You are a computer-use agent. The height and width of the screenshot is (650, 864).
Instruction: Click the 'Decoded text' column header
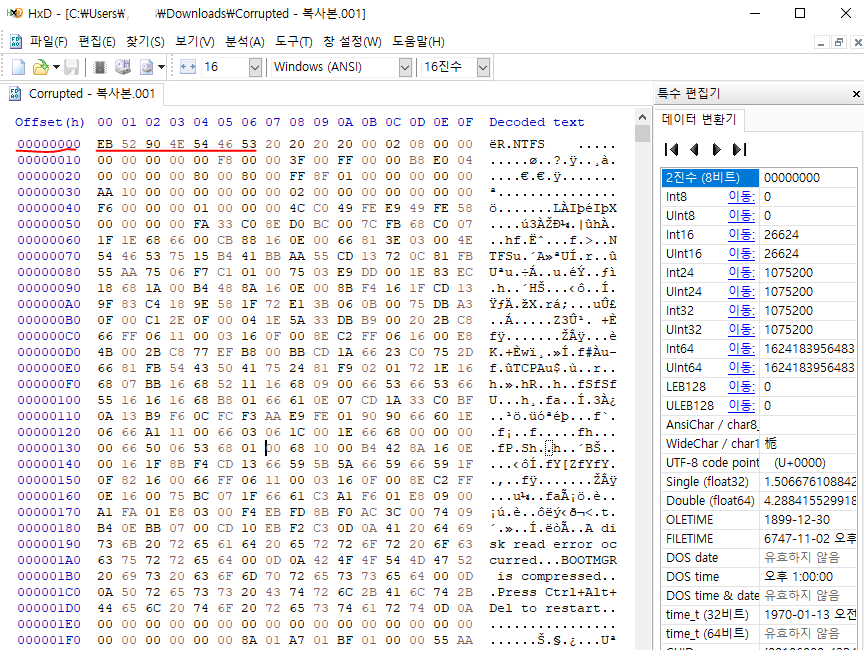click(x=537, y=122)
